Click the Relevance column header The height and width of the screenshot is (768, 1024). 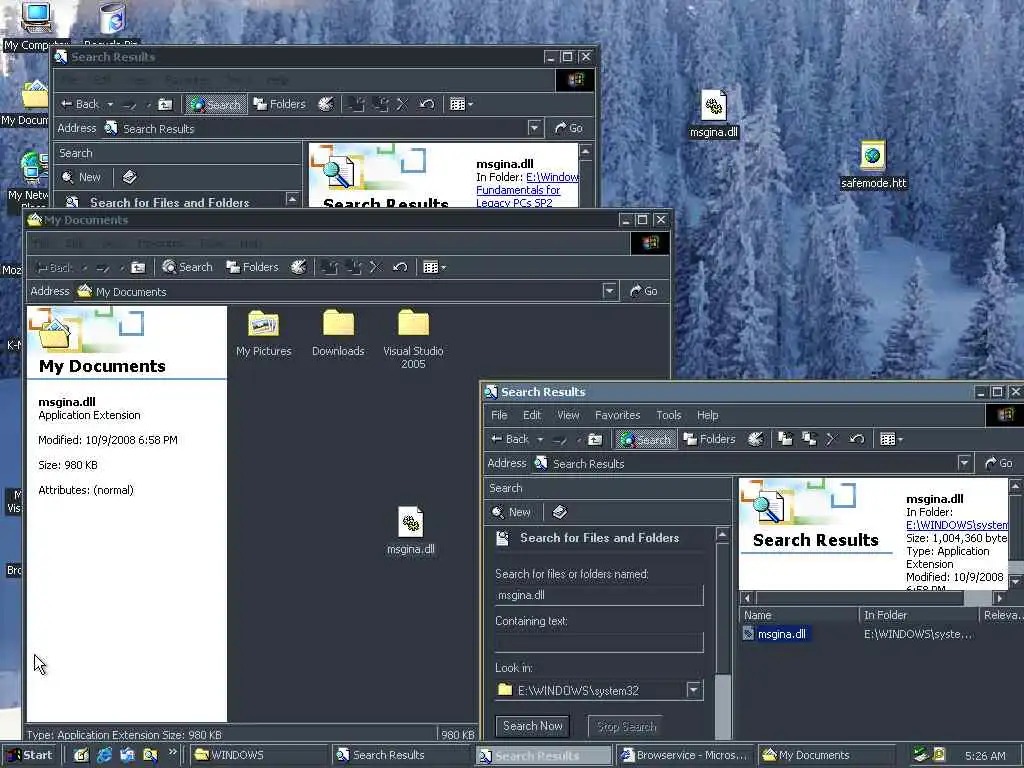click(1001, 615)
